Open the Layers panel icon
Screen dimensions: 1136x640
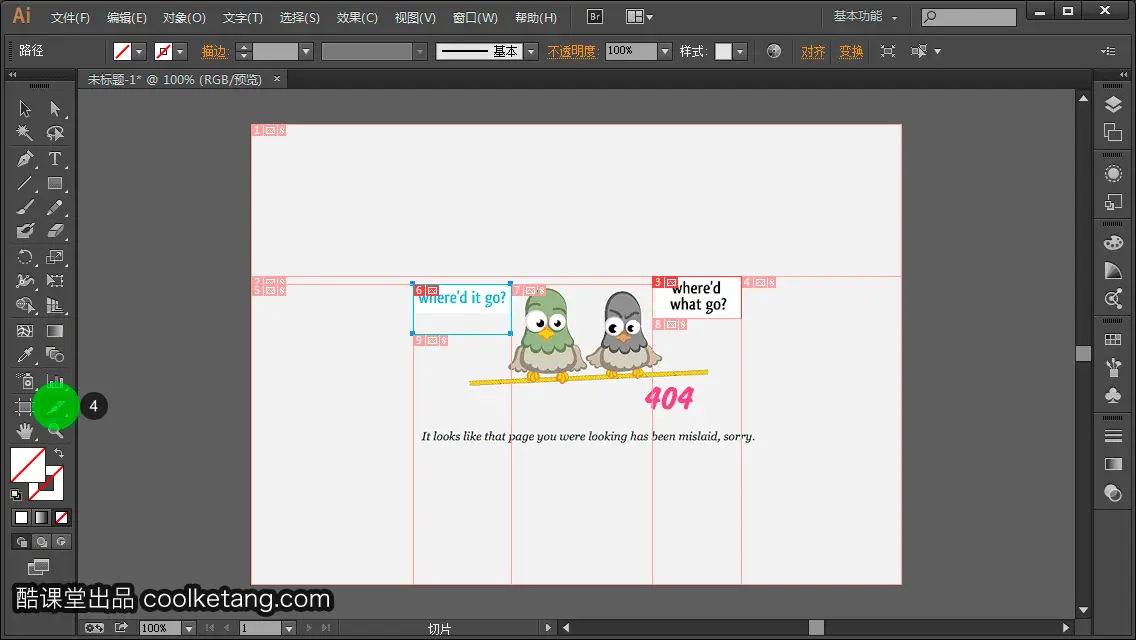(x=1113, y=105)
